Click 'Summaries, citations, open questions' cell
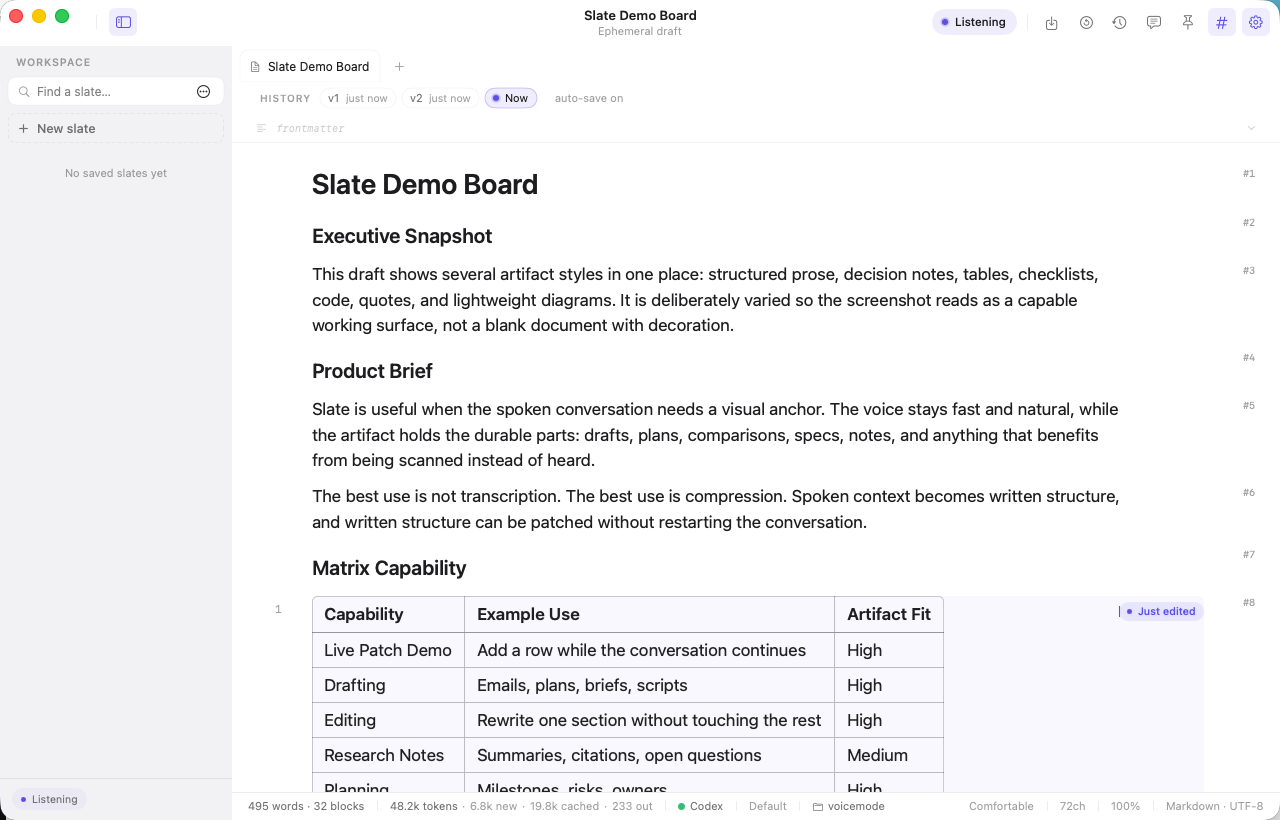Viewport: 1280px width, 820px height. [x=649, y=755]
